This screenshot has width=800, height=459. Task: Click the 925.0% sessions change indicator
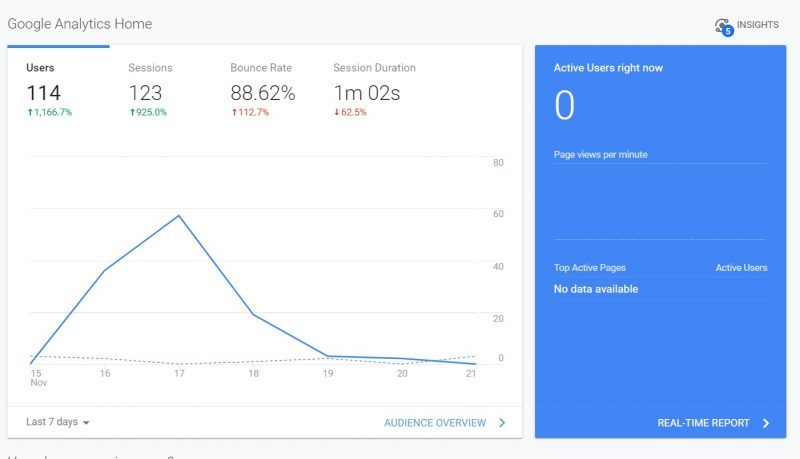(148, 112)
